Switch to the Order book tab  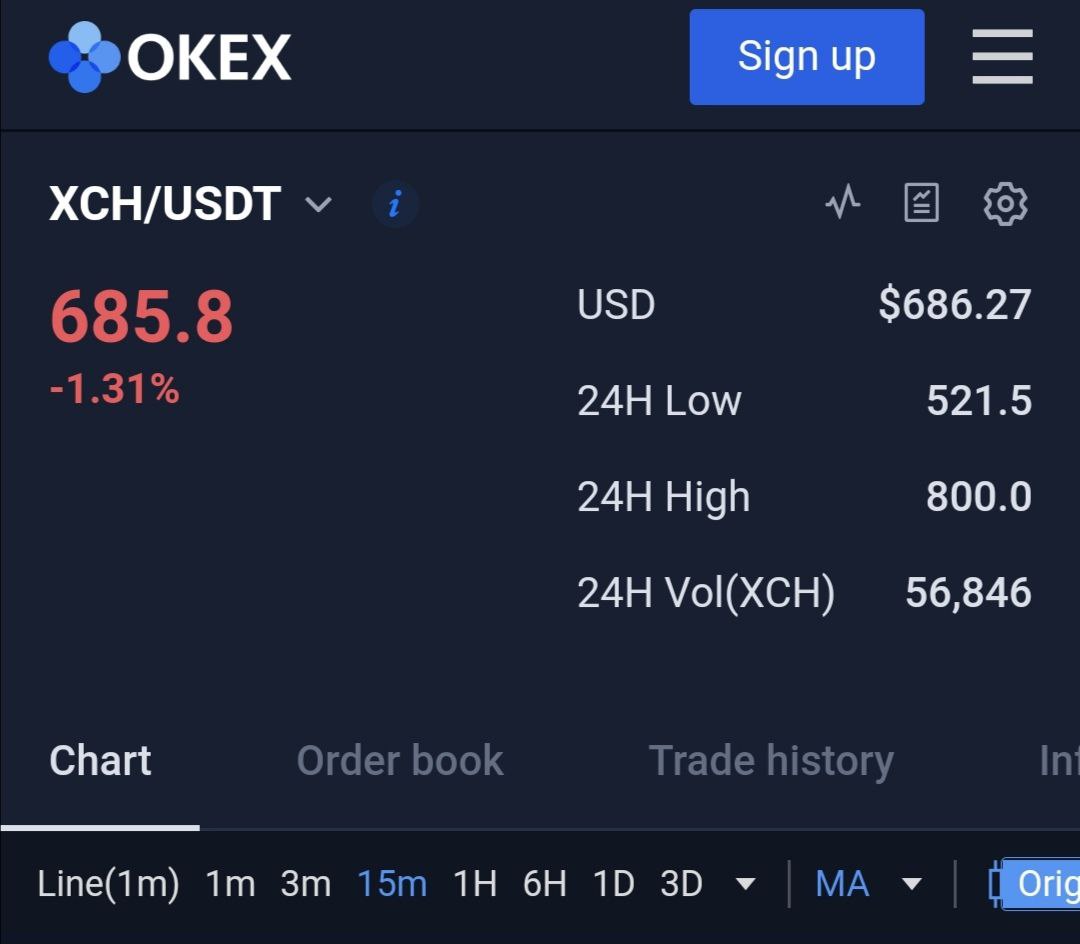399,760
